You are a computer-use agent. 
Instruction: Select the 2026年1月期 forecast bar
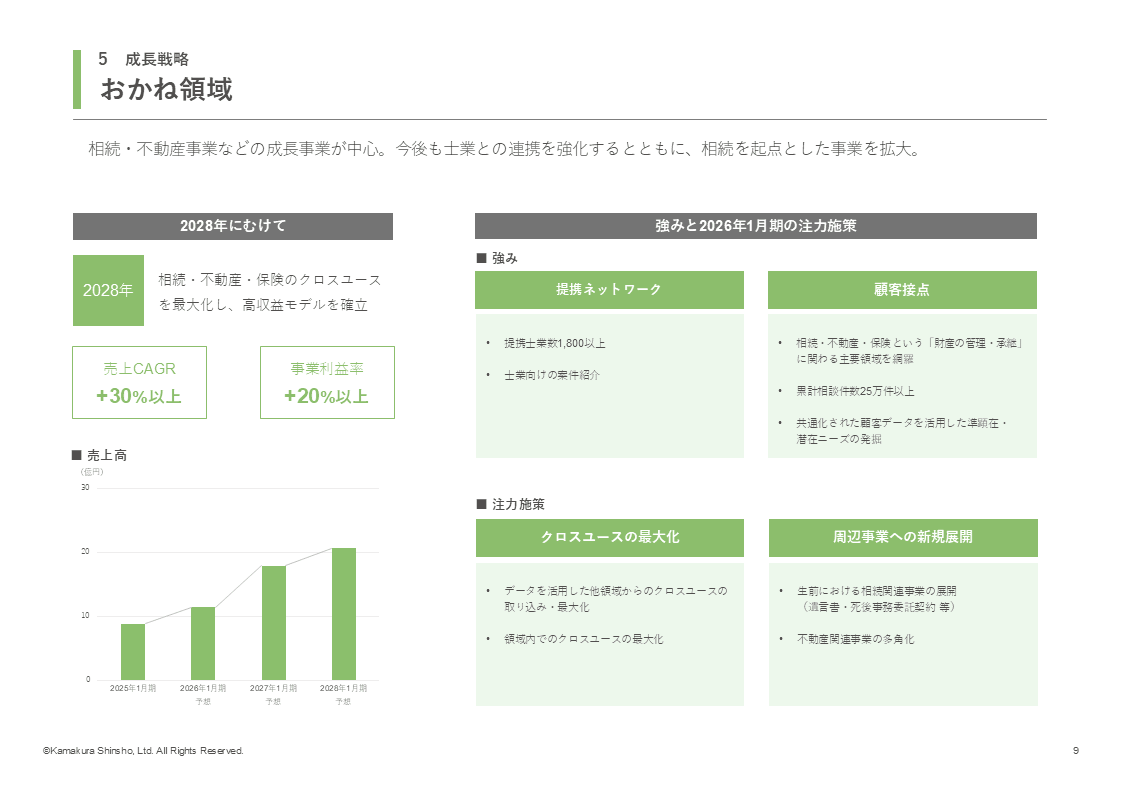(203, 643)
